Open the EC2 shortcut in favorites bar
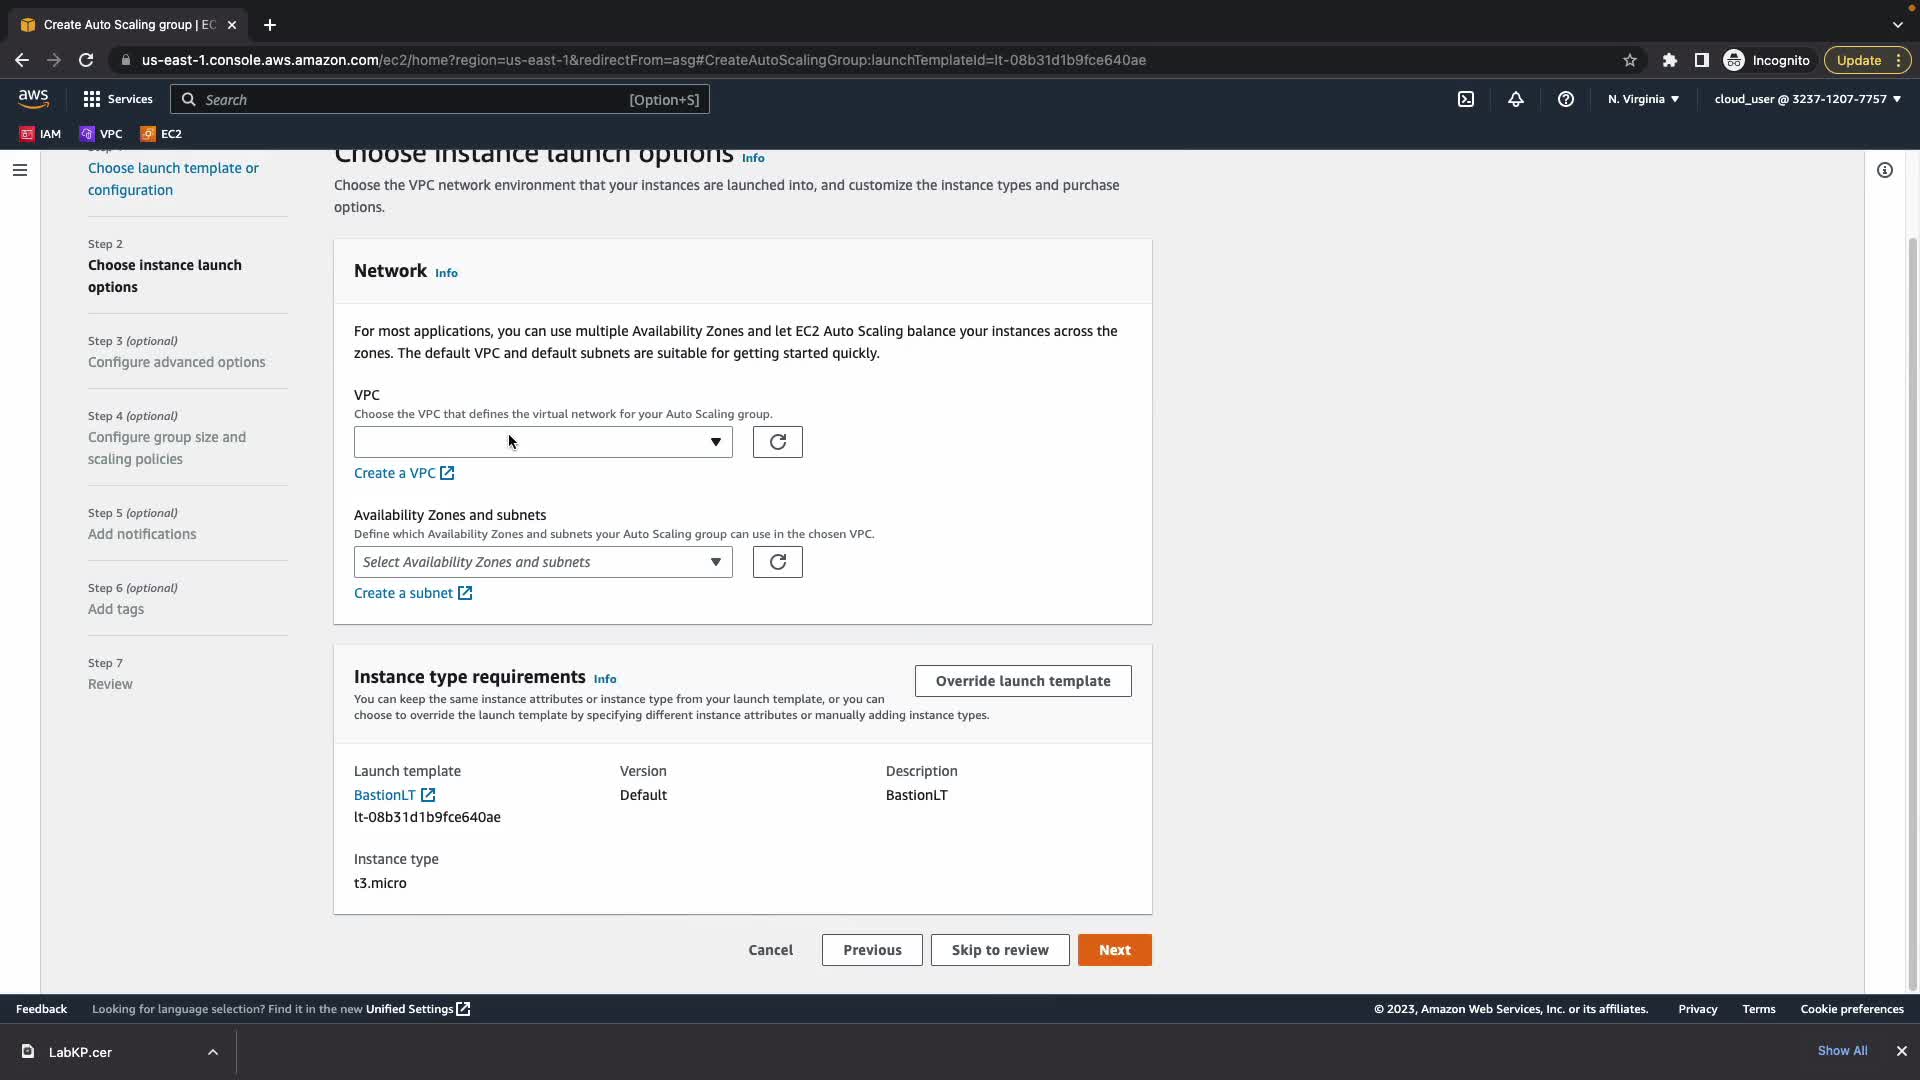Image resolution: width=1920 pixels, height=1080 pixels. pos(161,133)
